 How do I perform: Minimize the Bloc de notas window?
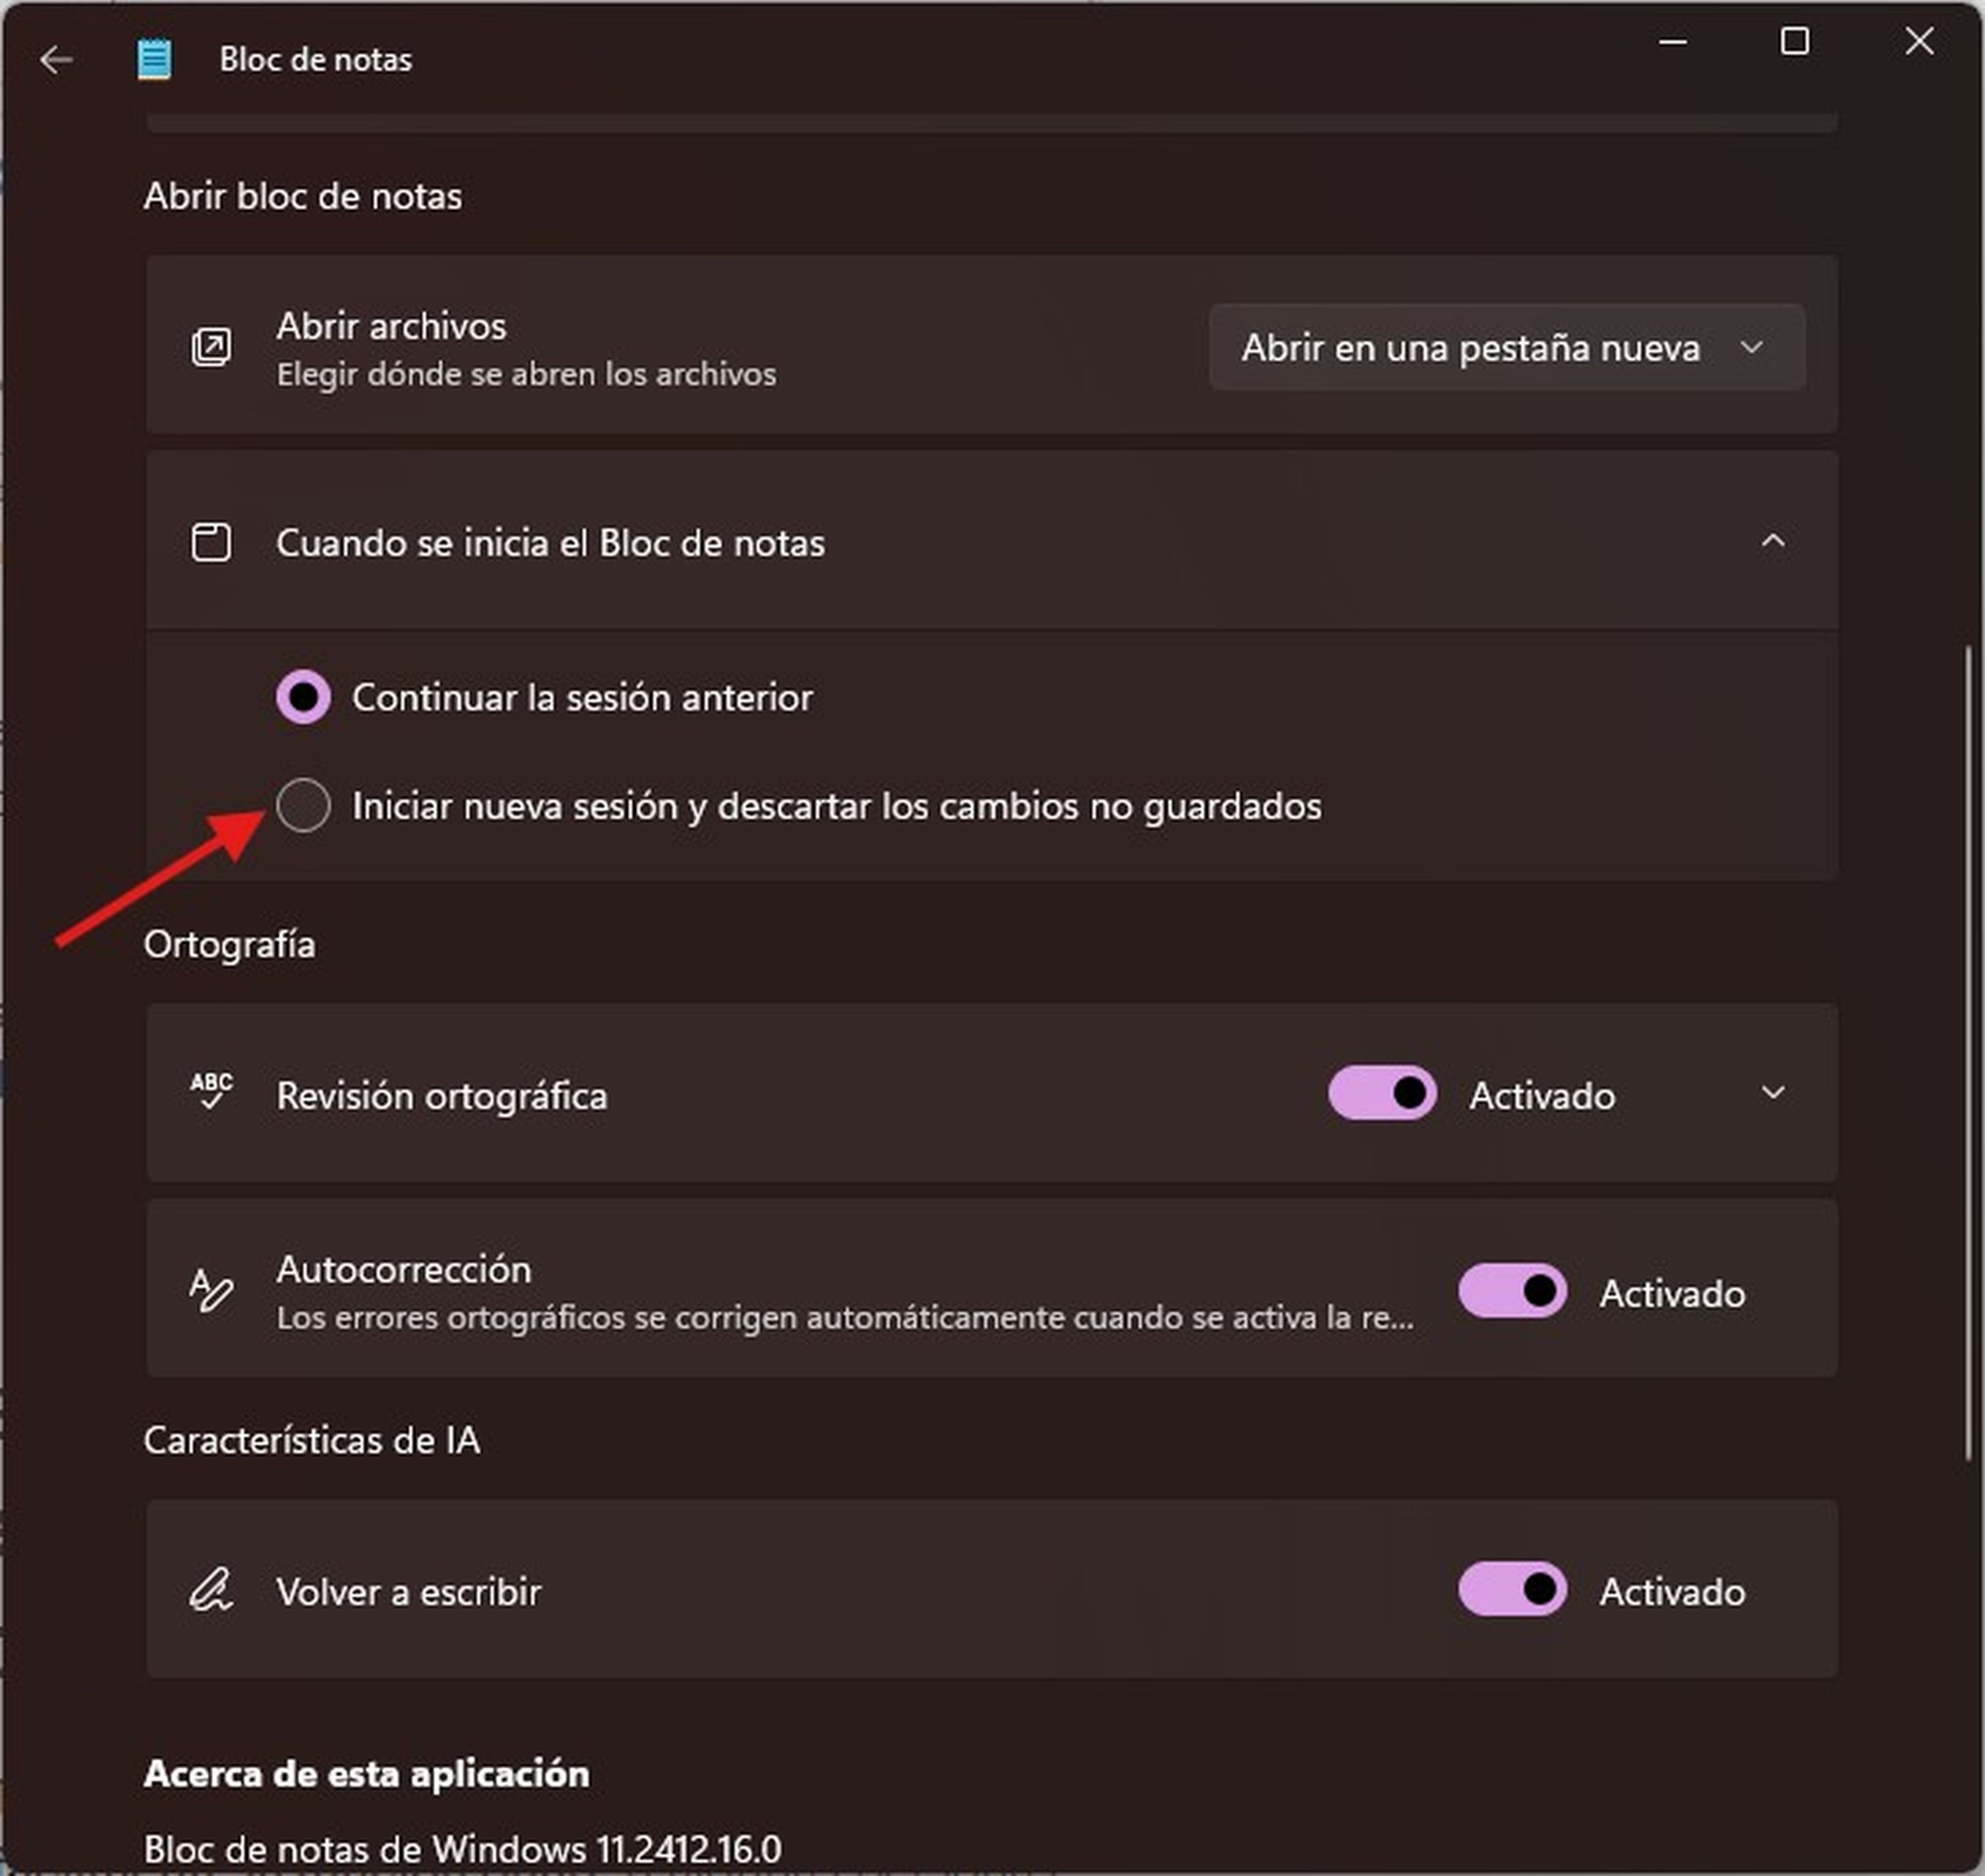(x=1673, y=42)
